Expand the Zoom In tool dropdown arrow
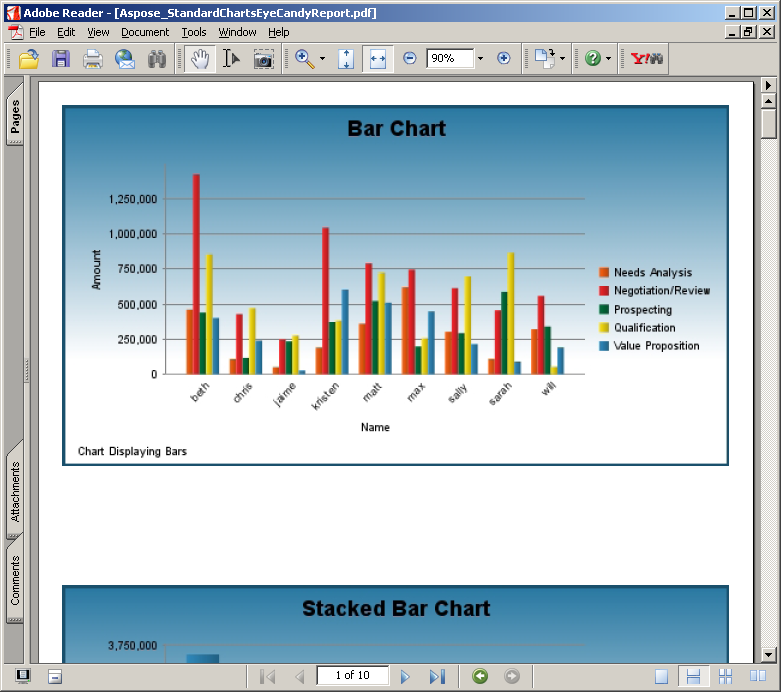Screen dimensions: 781x692 coord(322,59)
